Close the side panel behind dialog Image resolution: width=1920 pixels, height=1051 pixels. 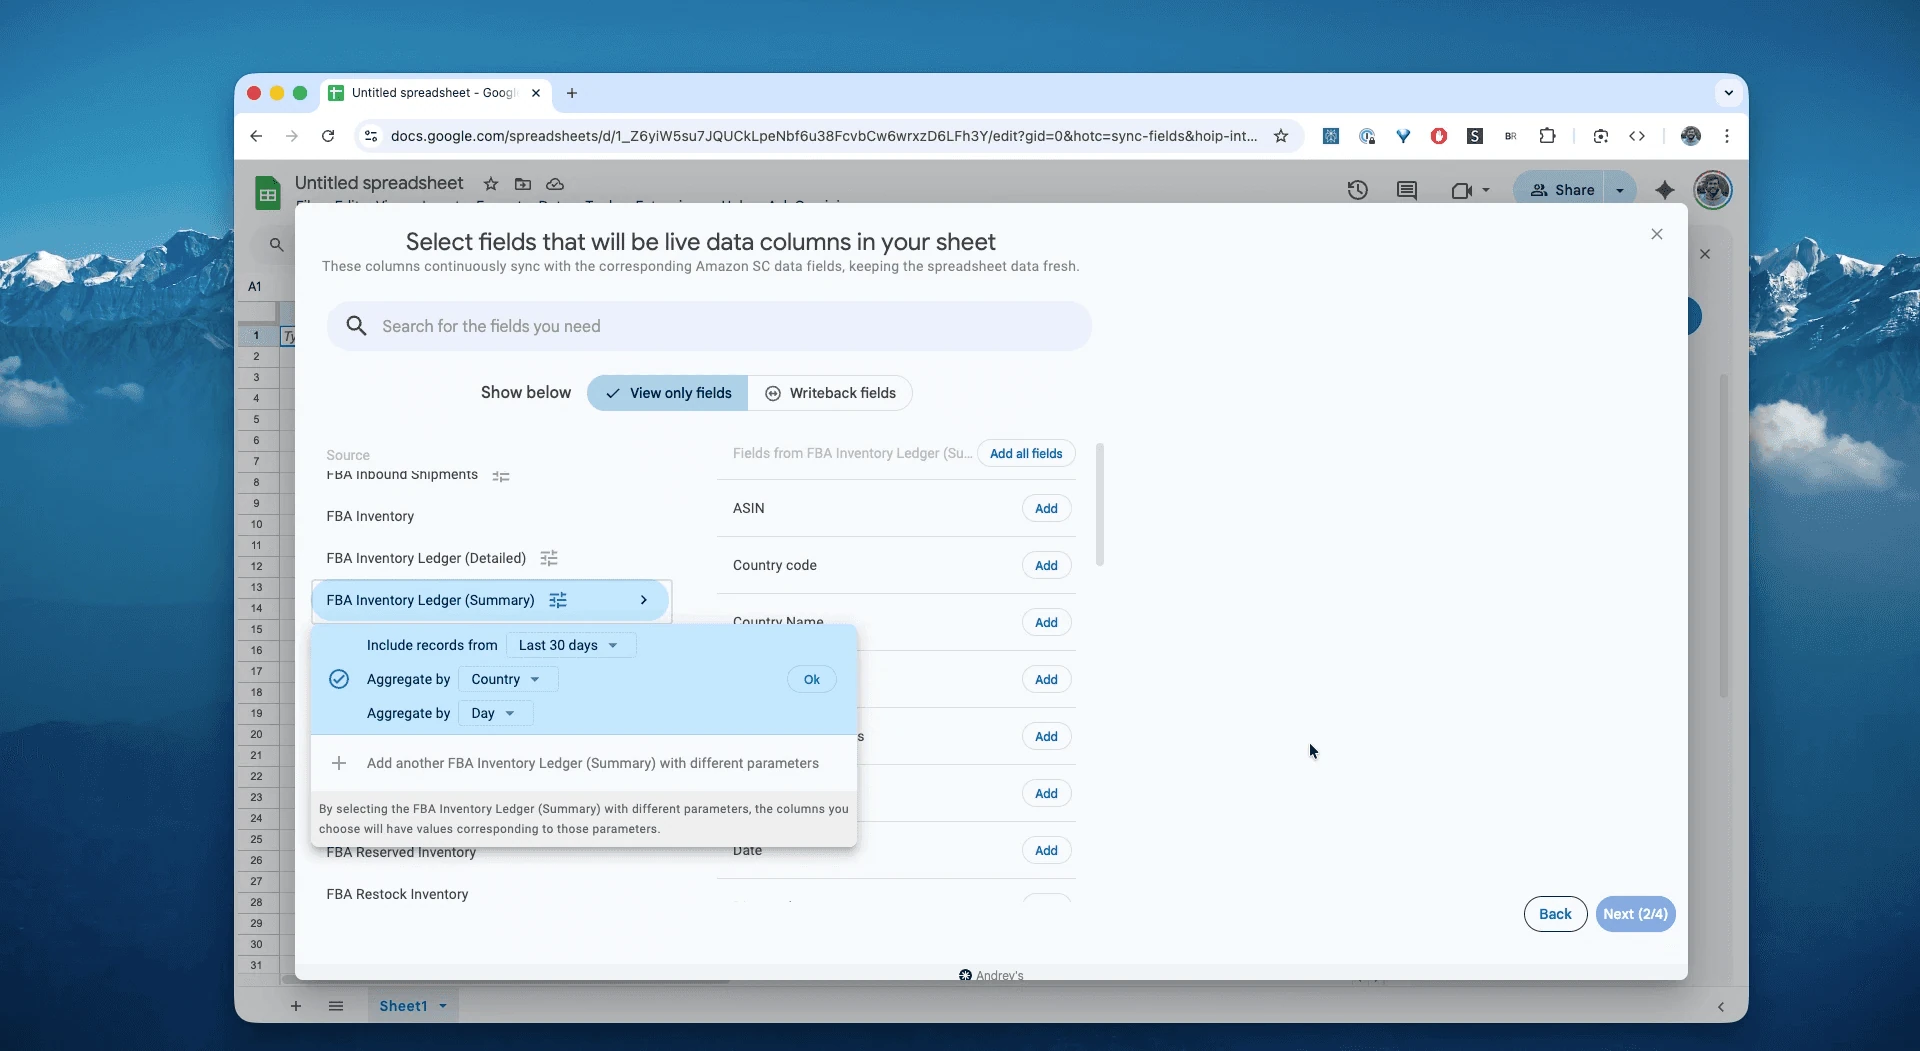click(1705, 254)
